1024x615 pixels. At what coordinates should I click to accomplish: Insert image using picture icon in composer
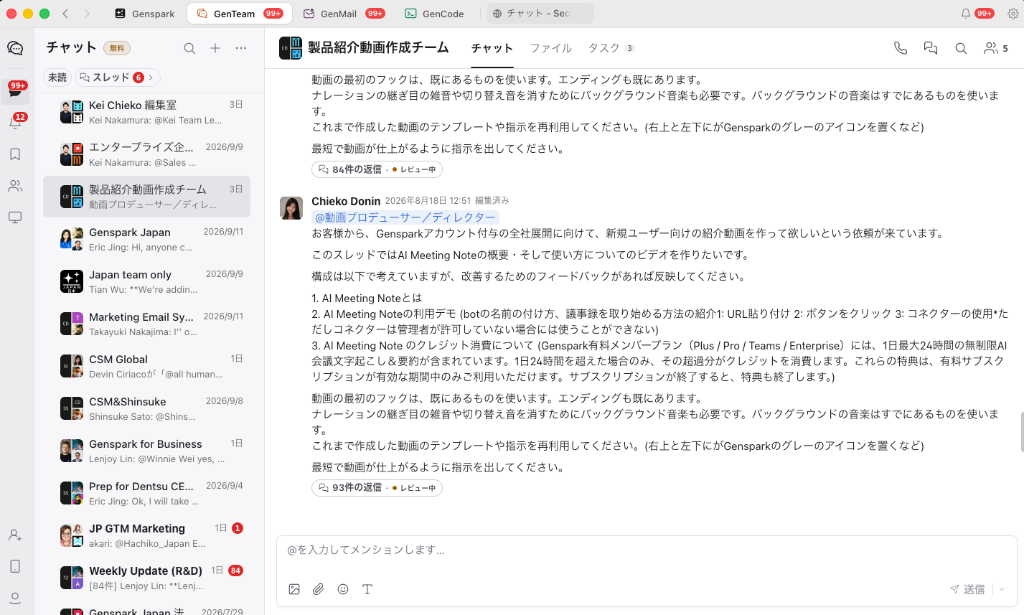pos(294,589)
